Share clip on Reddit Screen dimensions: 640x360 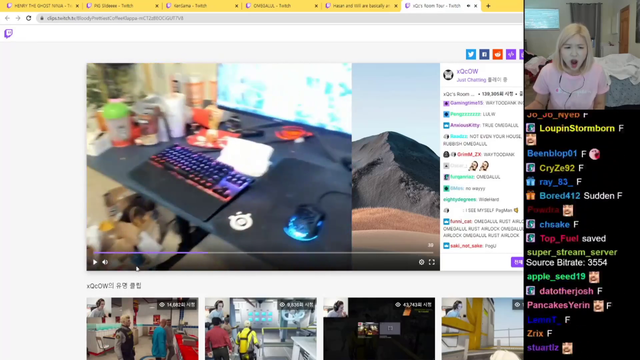click(498, 54)
